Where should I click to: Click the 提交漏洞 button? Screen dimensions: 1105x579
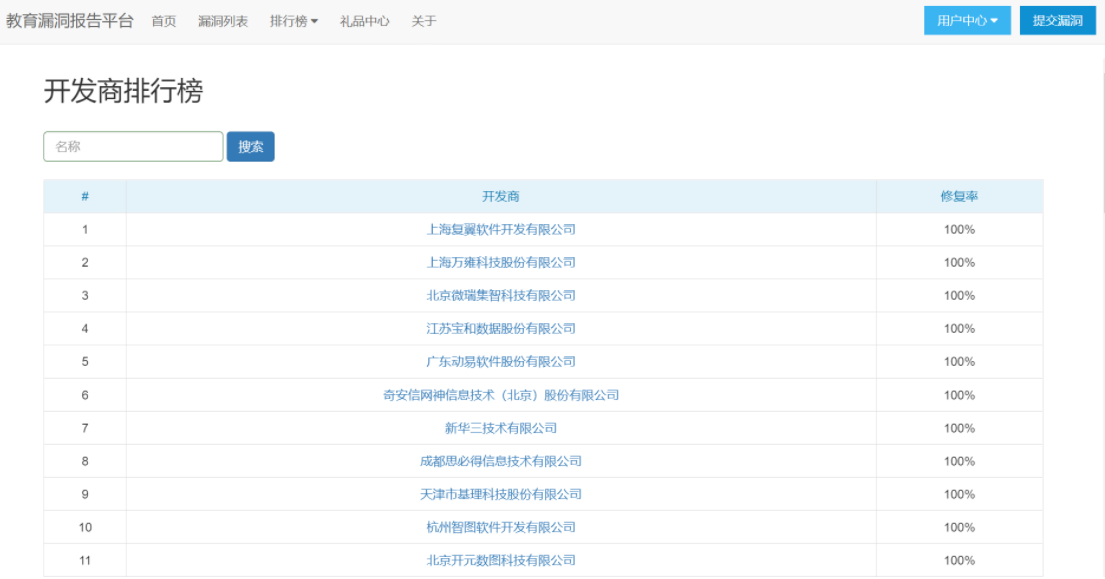point(1058,20)
